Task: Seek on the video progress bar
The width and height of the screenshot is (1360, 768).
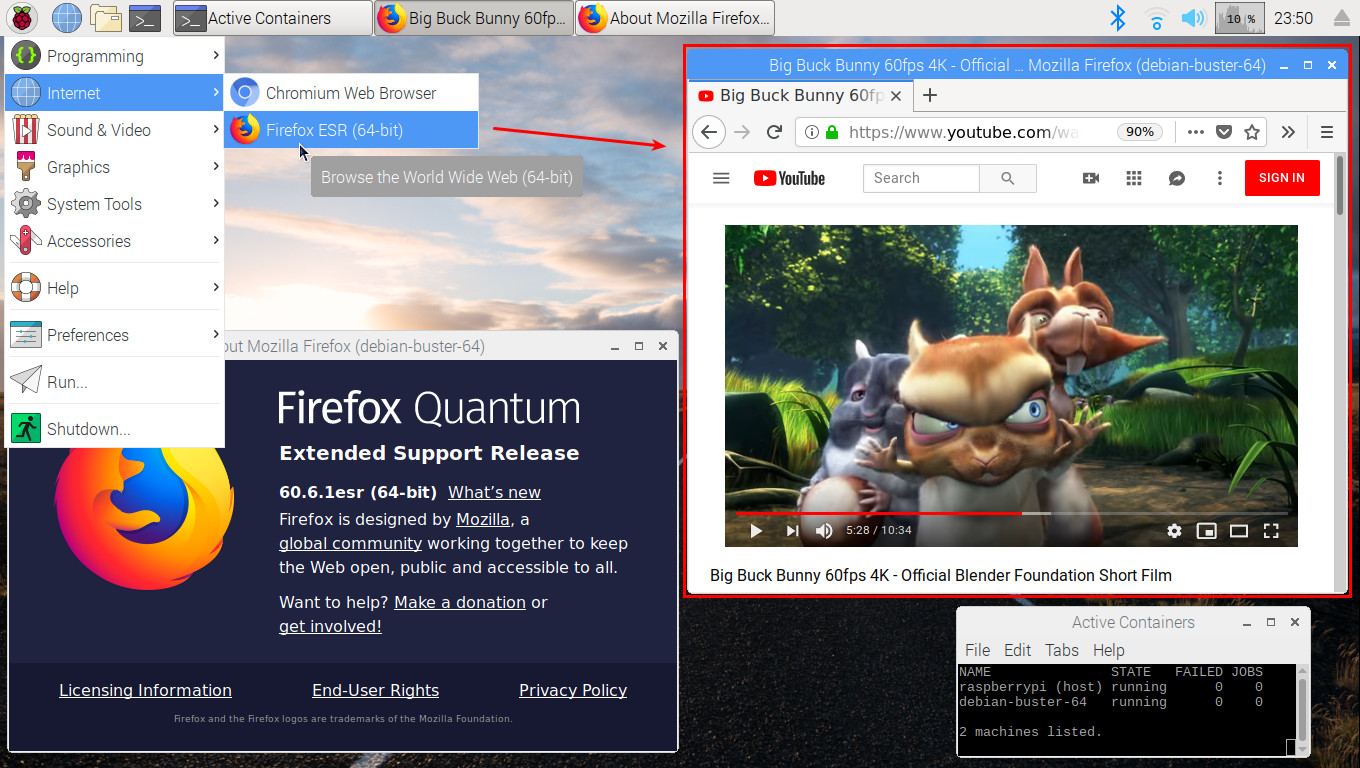Action: pyautogui.click(x=1012, y=513)
